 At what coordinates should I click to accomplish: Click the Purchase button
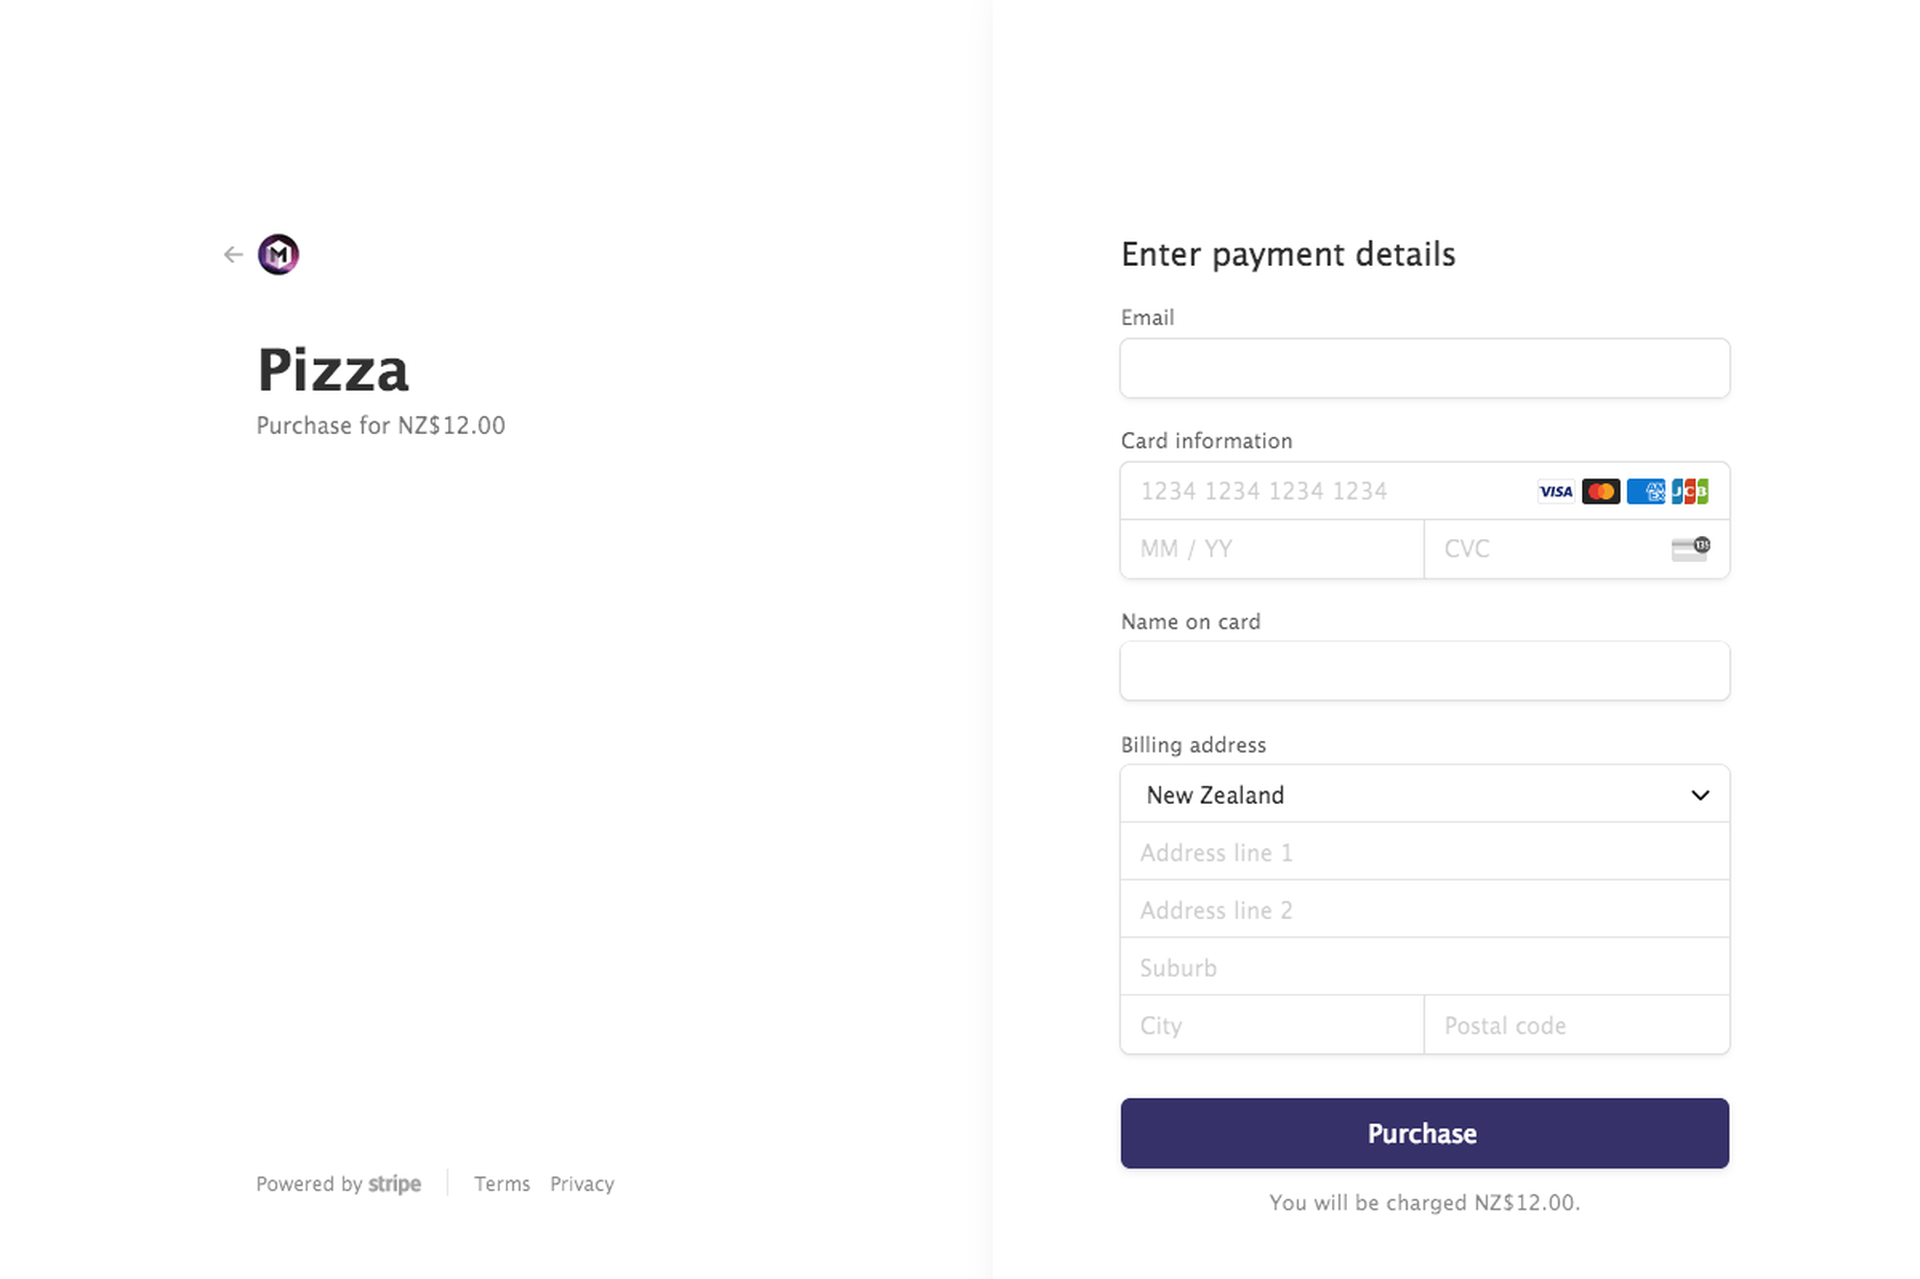click(1423, 1133)
